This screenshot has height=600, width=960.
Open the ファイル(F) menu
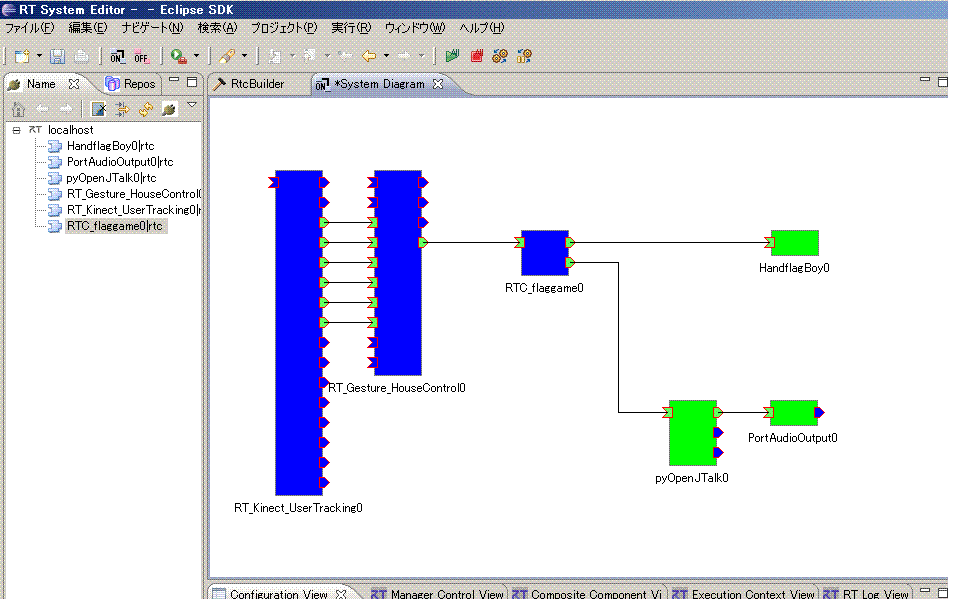(x=29, y=27)
